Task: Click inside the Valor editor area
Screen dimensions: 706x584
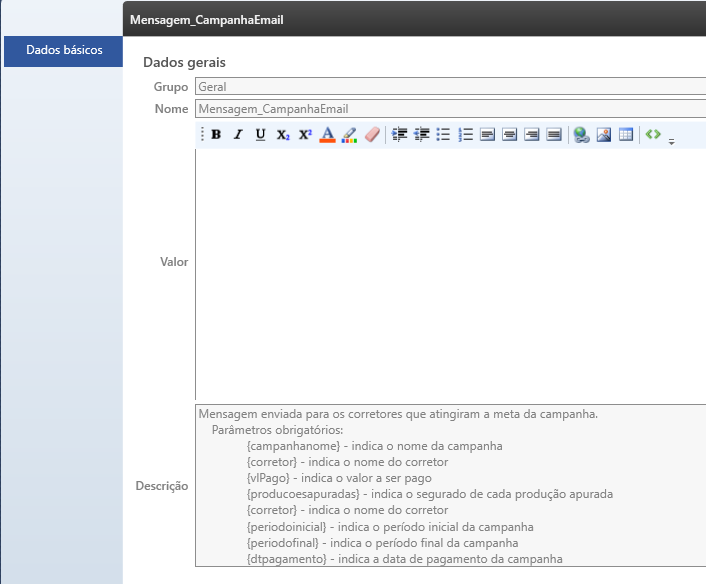Action: 450,274
